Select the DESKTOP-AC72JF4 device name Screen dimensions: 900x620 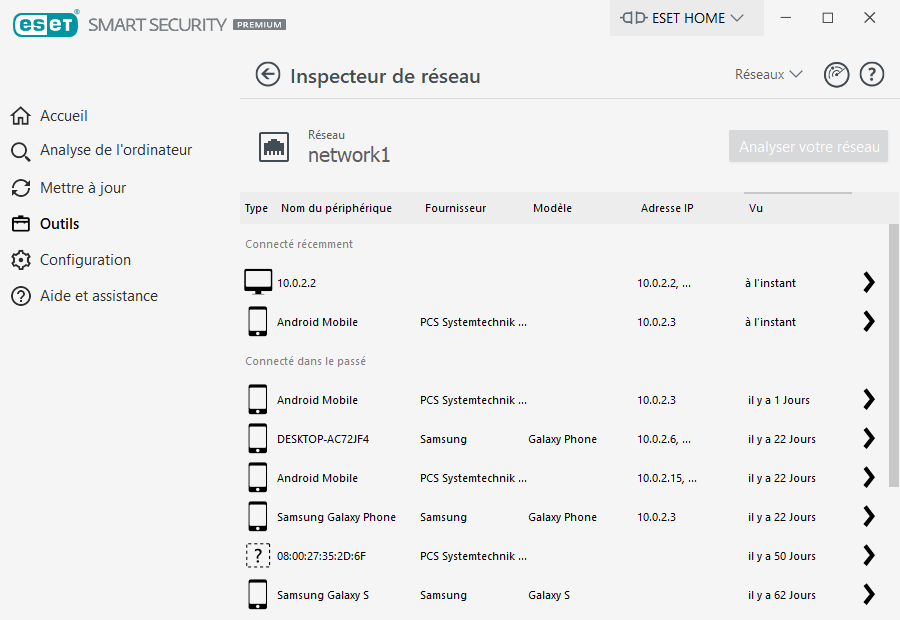point(323,439)
